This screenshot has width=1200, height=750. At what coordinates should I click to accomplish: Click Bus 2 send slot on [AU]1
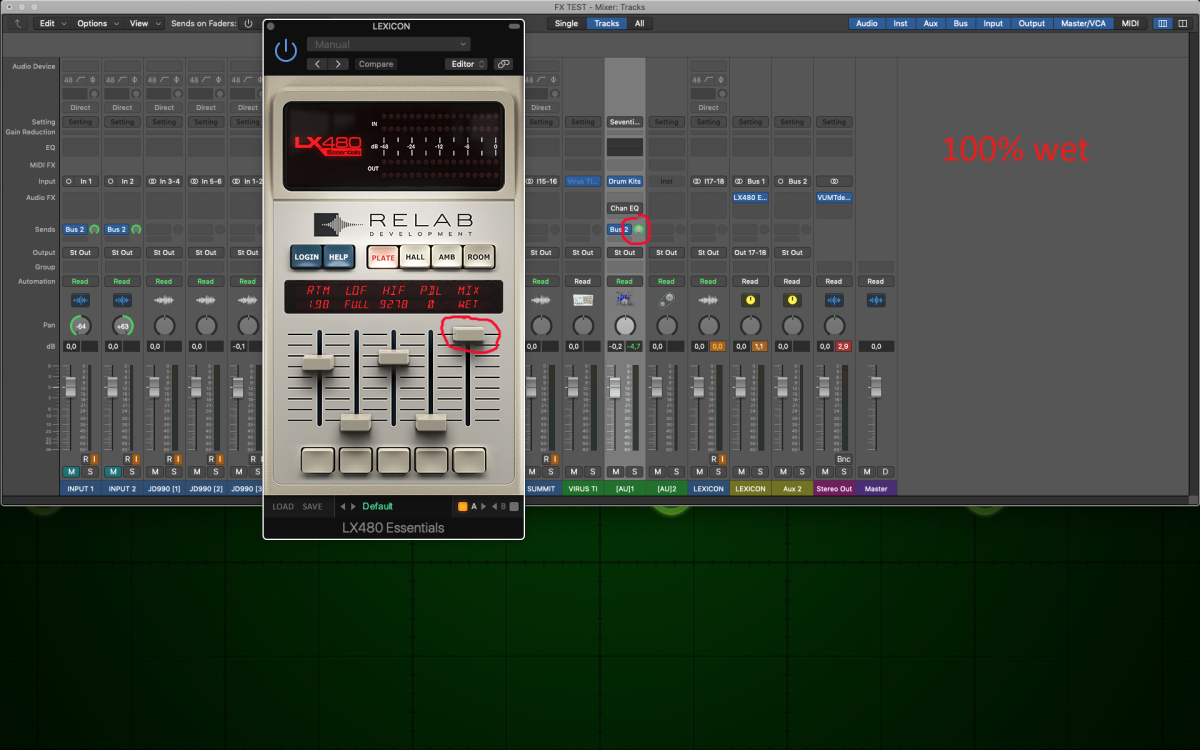[619, 229]
